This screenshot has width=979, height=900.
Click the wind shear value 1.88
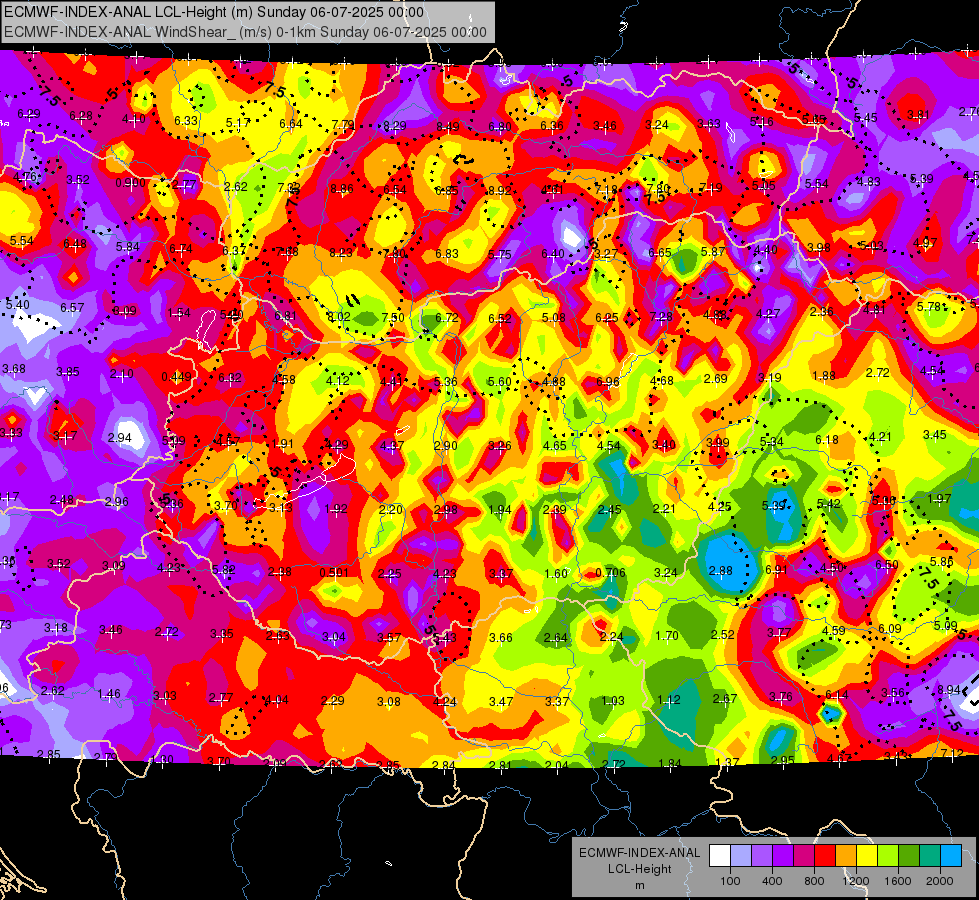click(824, 375)
